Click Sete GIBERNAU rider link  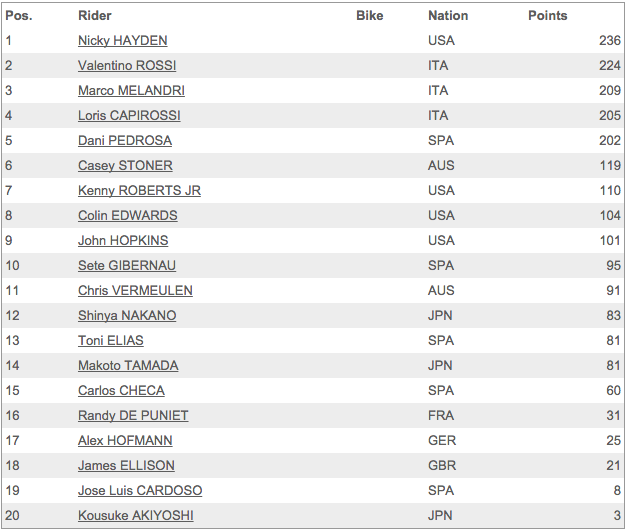coord(127,266)
